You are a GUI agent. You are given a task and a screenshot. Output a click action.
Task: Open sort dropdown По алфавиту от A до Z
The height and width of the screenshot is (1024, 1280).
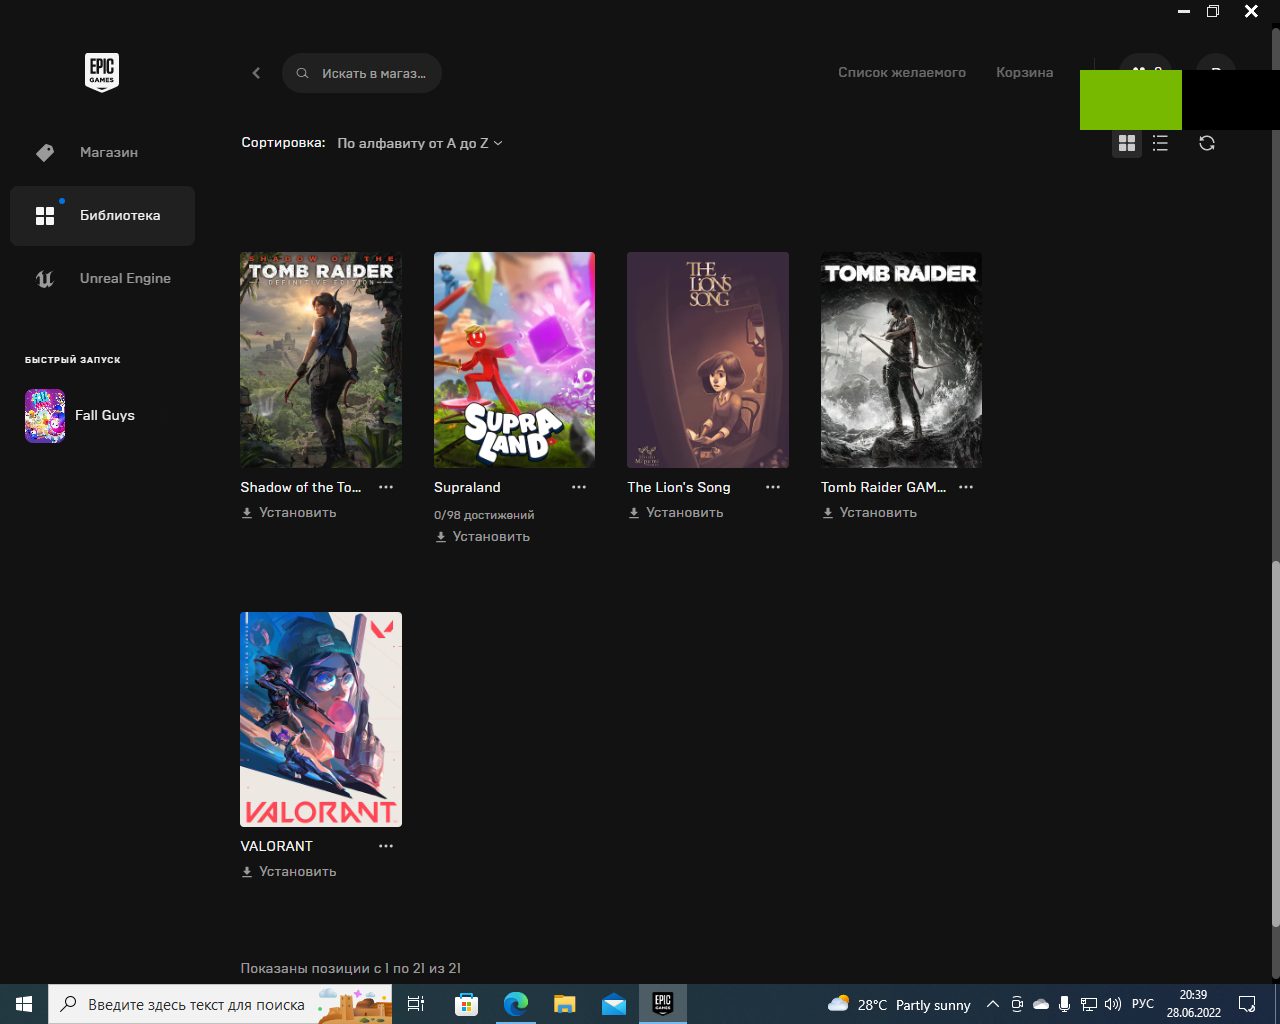[x=420, y=144]
